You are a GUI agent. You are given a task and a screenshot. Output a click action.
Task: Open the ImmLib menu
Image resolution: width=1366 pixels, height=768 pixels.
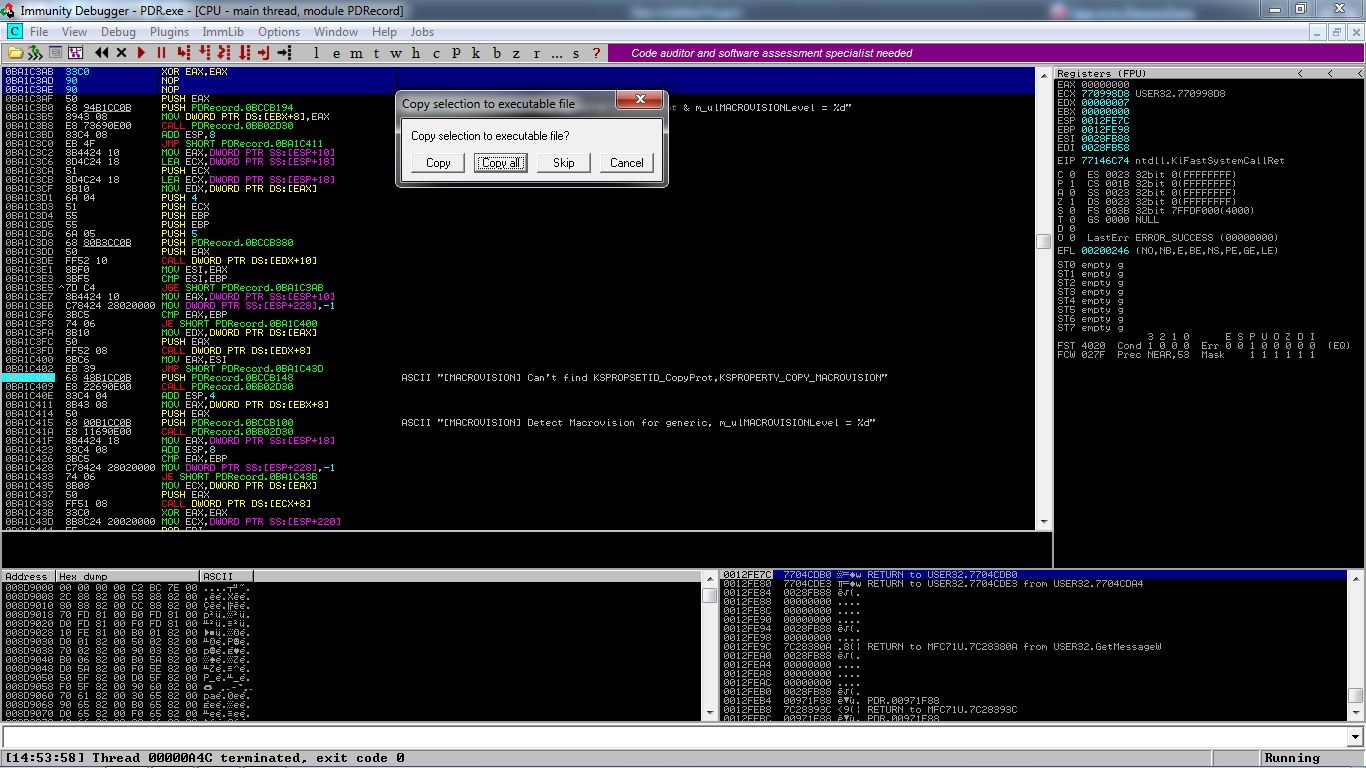click(223, 32)
